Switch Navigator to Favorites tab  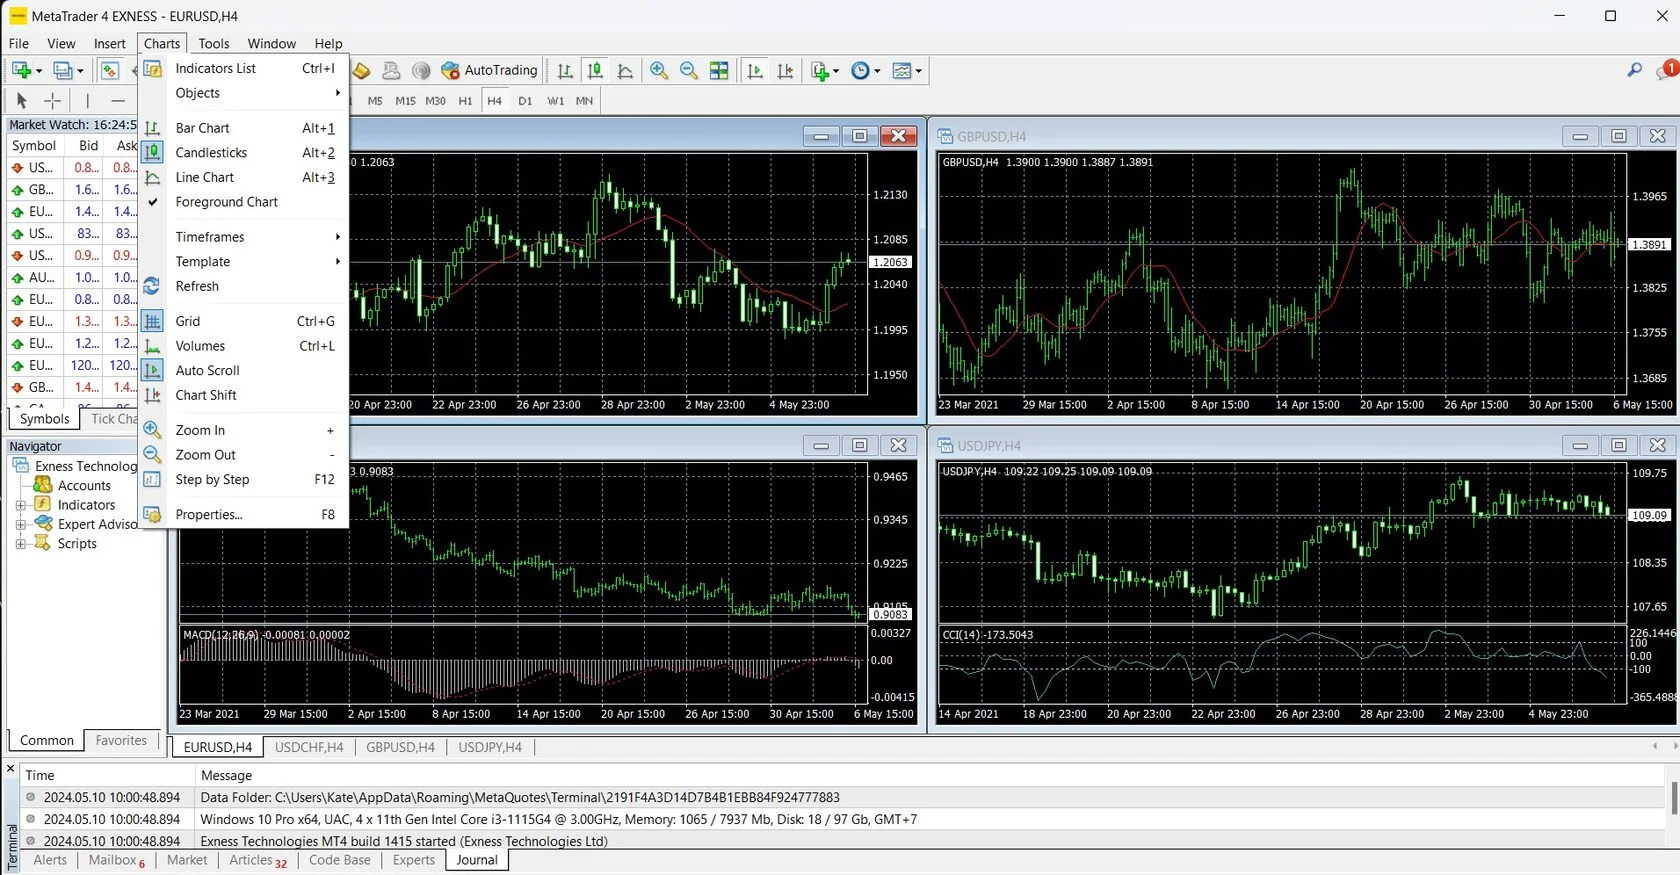coord(121,740)
